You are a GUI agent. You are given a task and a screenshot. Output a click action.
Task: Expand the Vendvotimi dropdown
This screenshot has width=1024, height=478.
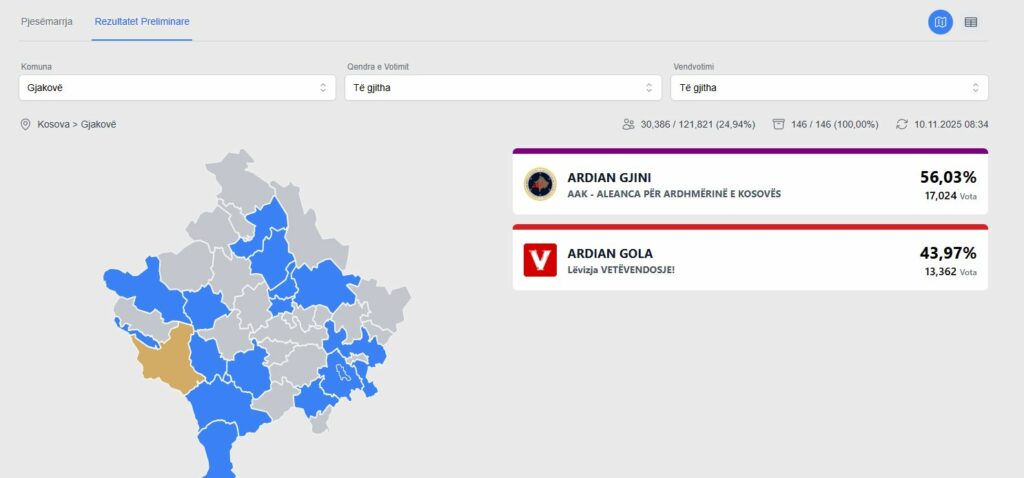829,88
